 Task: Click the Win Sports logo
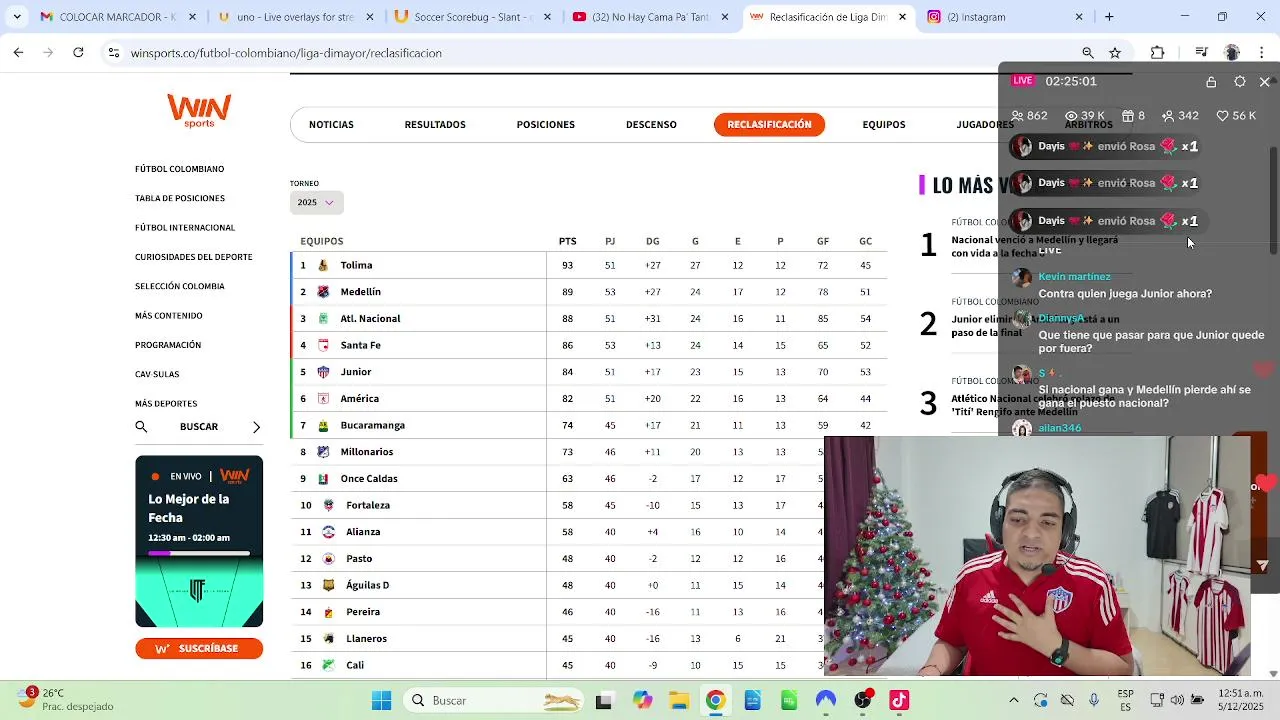coord(199,110)
